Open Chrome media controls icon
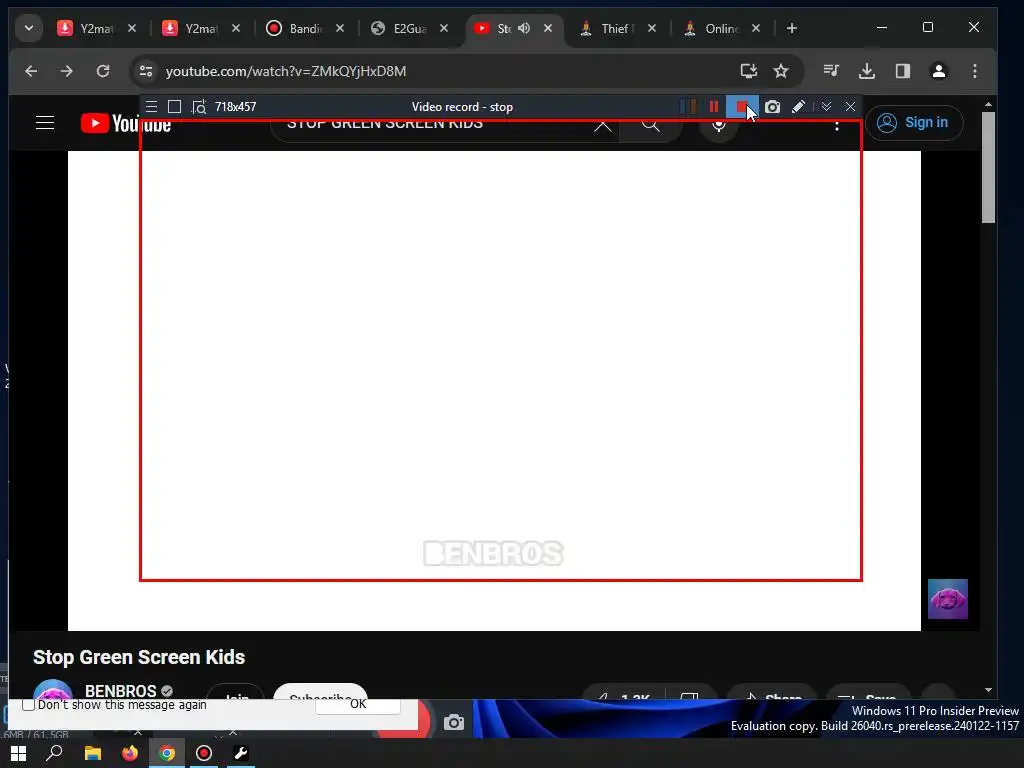Image resolution: width=1024 pixels, height=768 pixels. click(x=831, y=71)
